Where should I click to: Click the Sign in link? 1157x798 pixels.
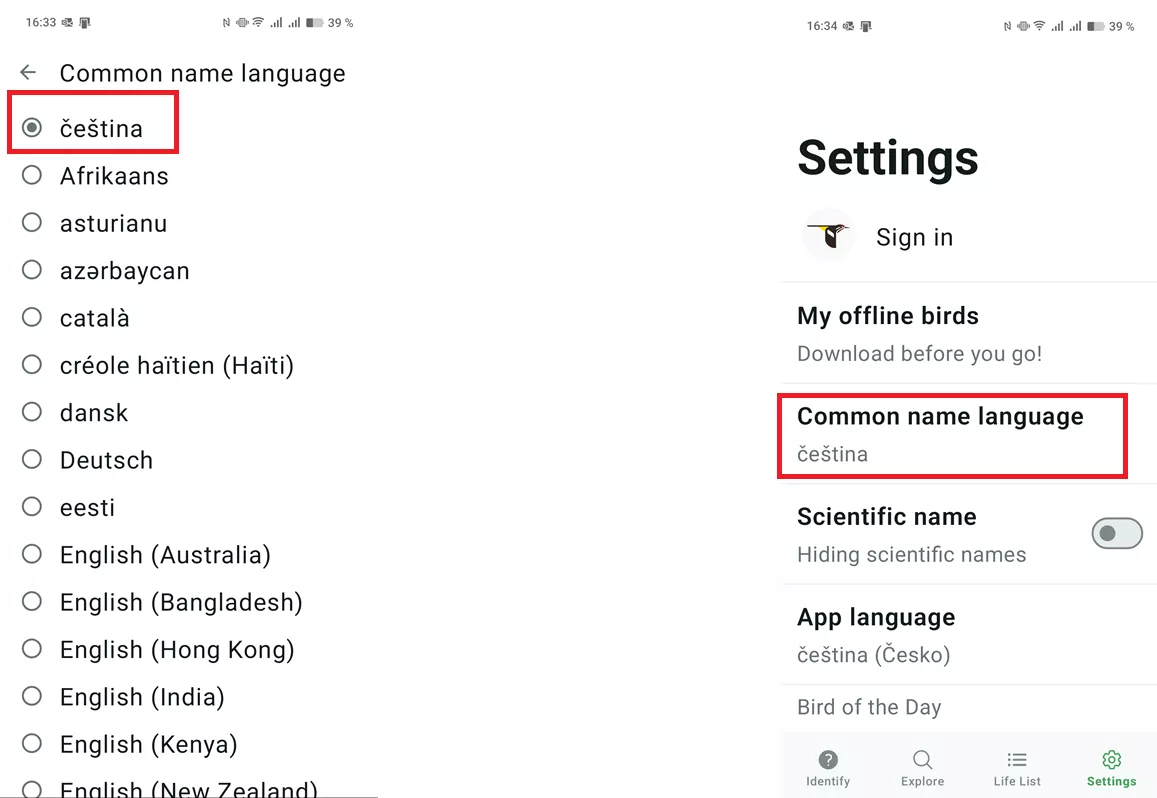coord(914,237)
